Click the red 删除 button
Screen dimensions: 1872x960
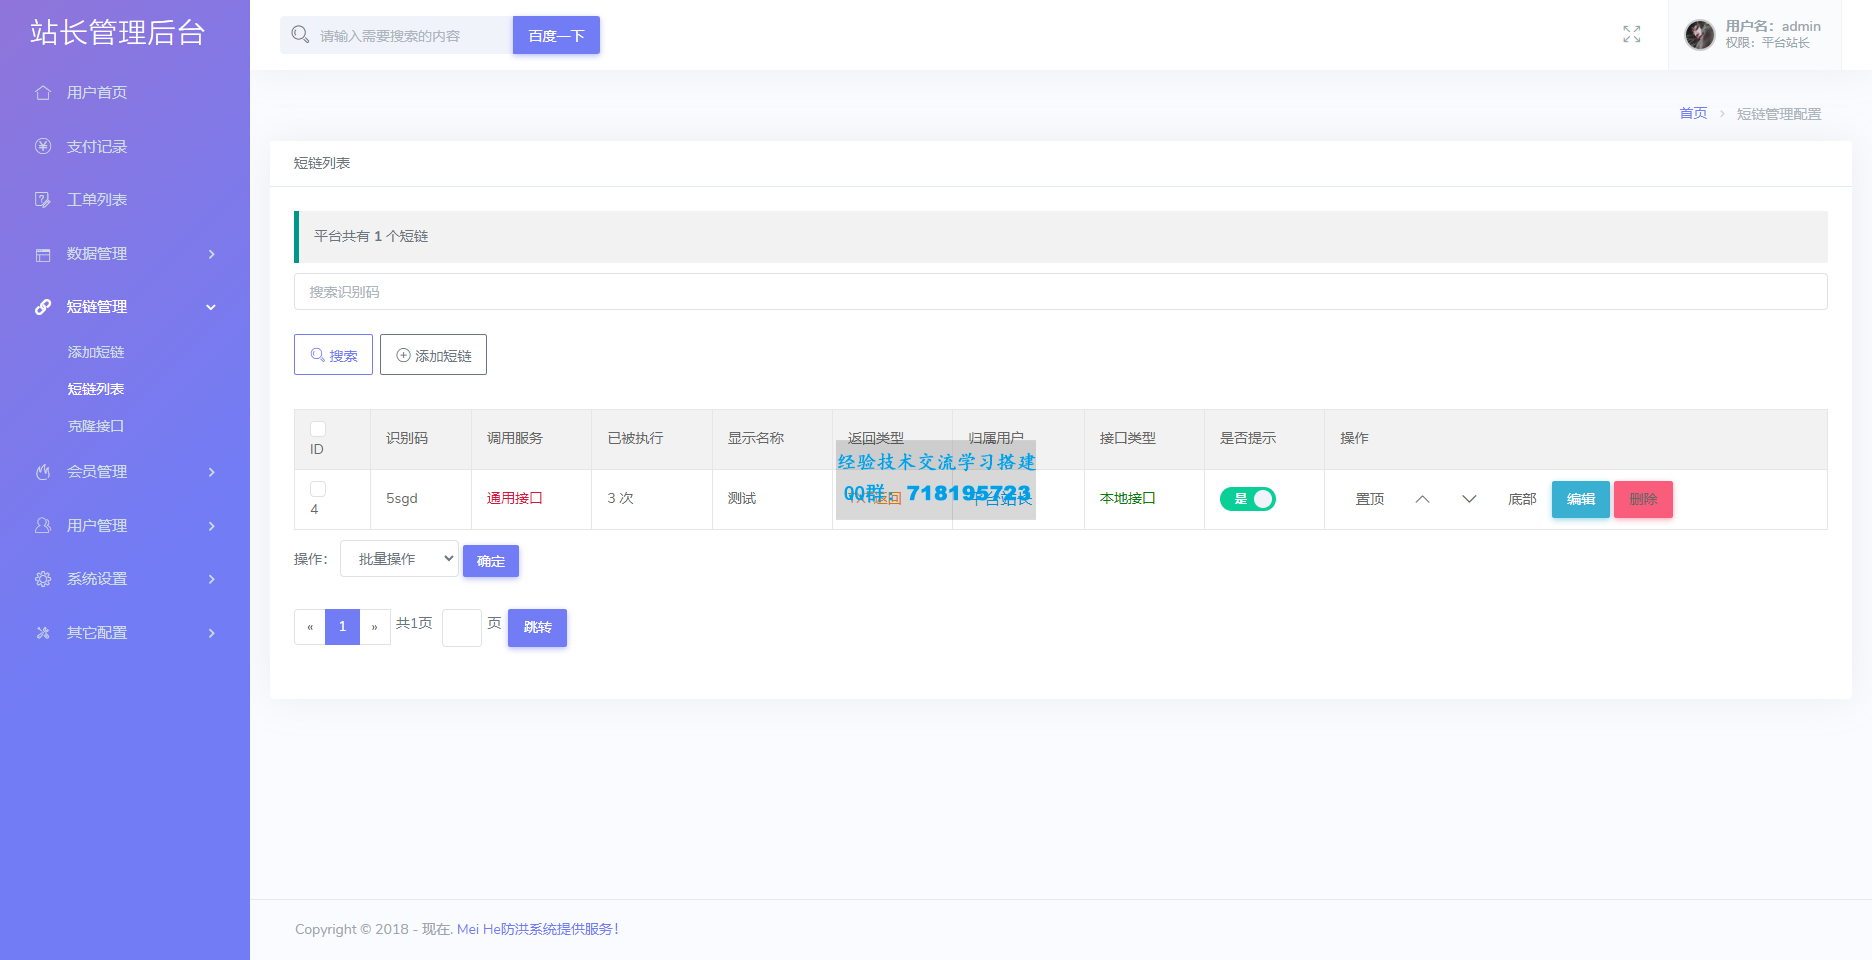pos(1643,499)
